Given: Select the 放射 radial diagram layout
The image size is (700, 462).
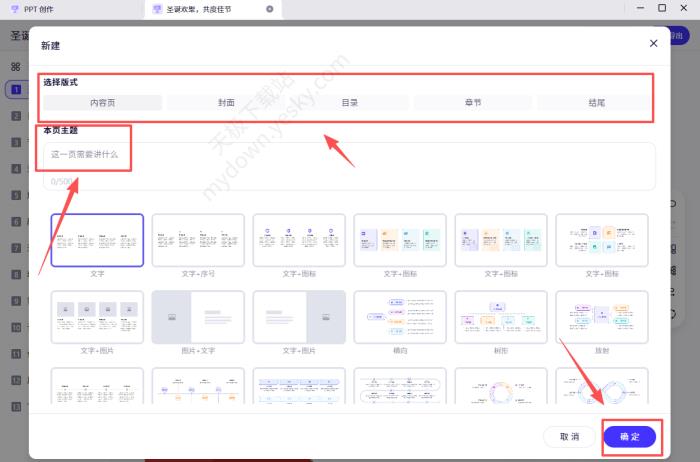Looking at the screenshot, I should pyautogui.click(x=602, y=317).
